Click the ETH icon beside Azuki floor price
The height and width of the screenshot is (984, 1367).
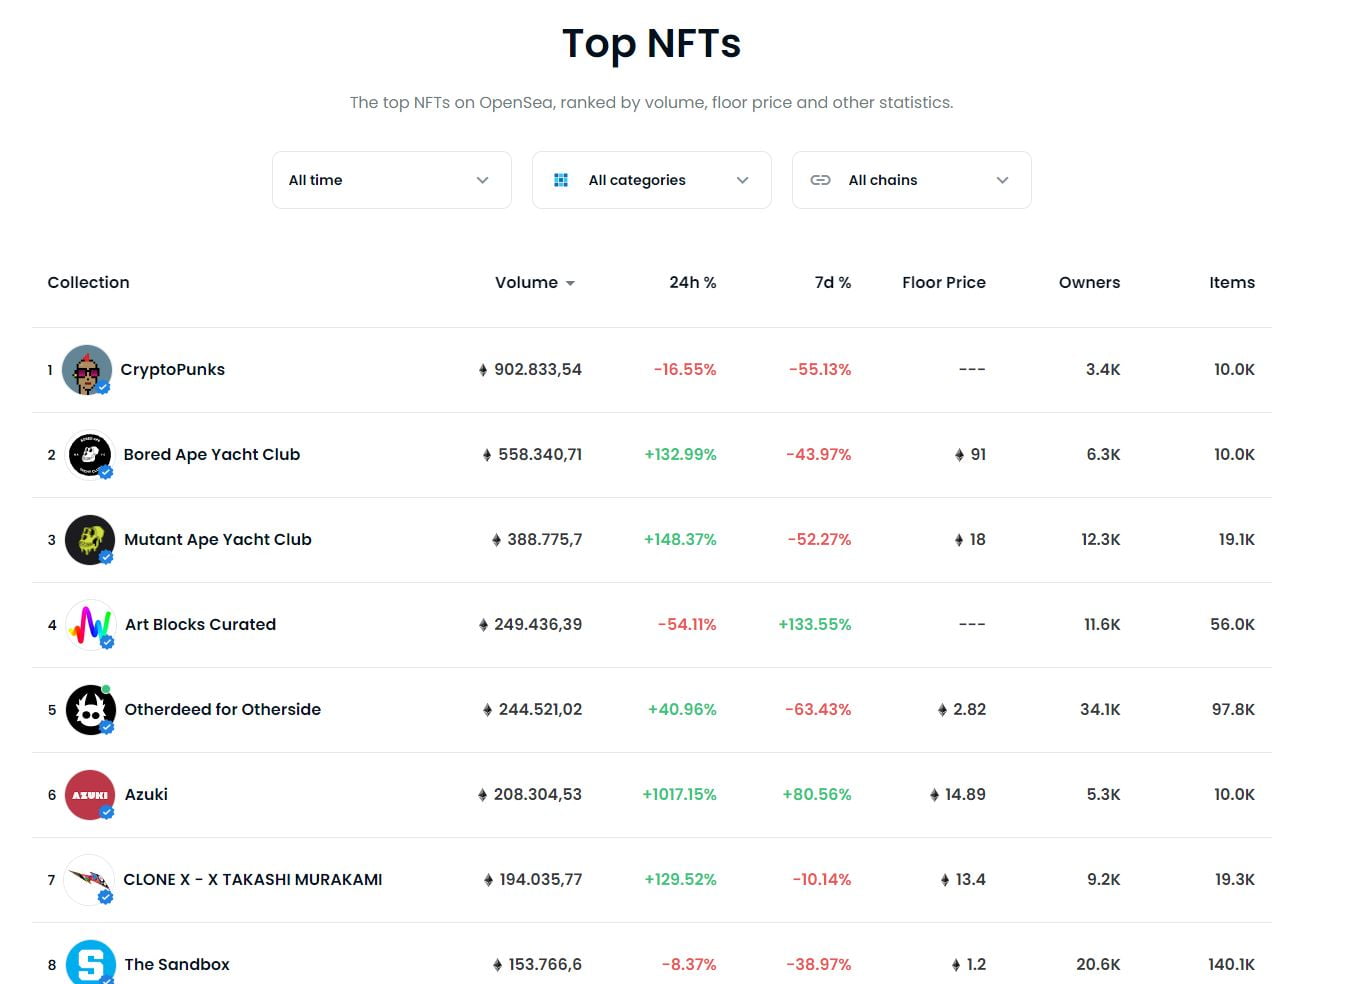[x=935, y=795]
